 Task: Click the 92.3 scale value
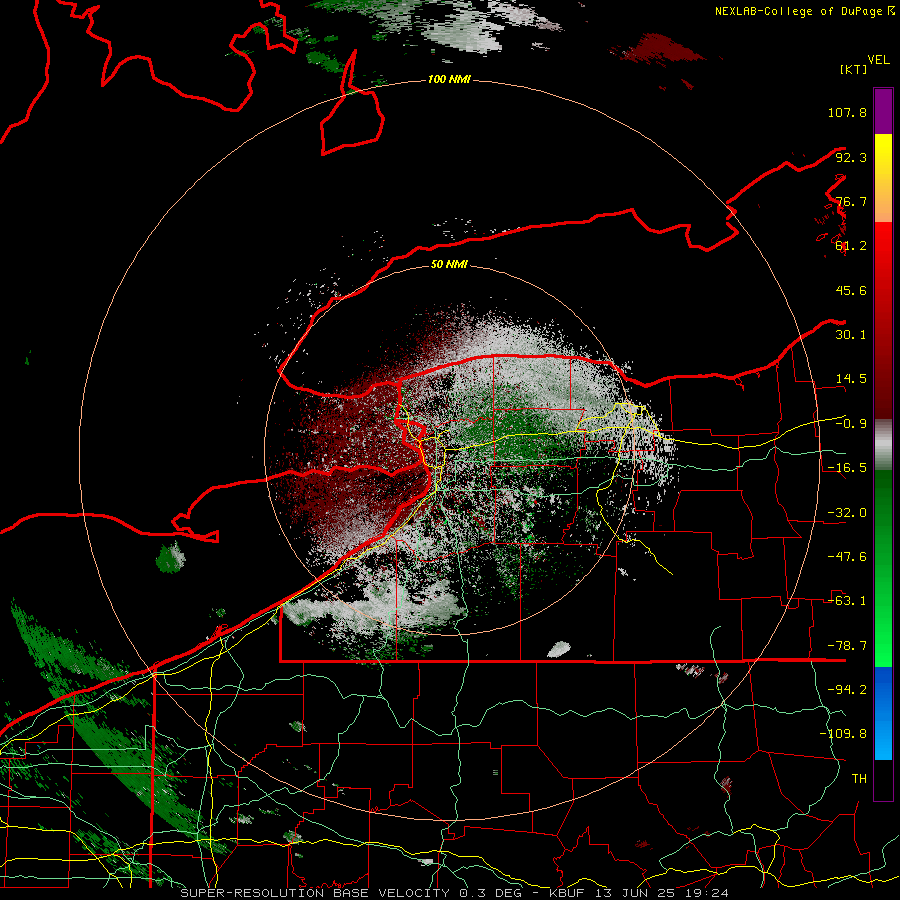(851, 157)
